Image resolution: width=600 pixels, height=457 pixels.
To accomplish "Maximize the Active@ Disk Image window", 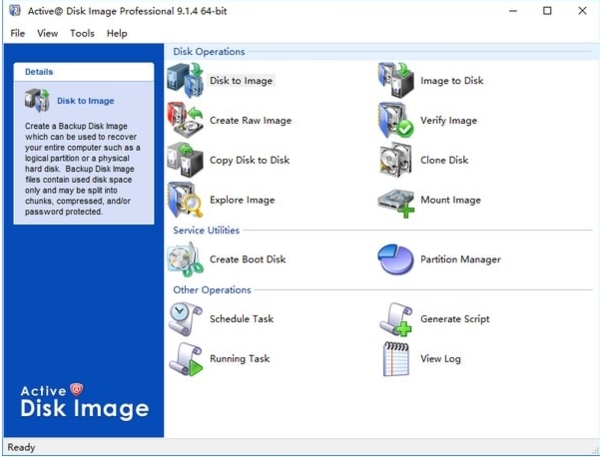I will point(547,11).
